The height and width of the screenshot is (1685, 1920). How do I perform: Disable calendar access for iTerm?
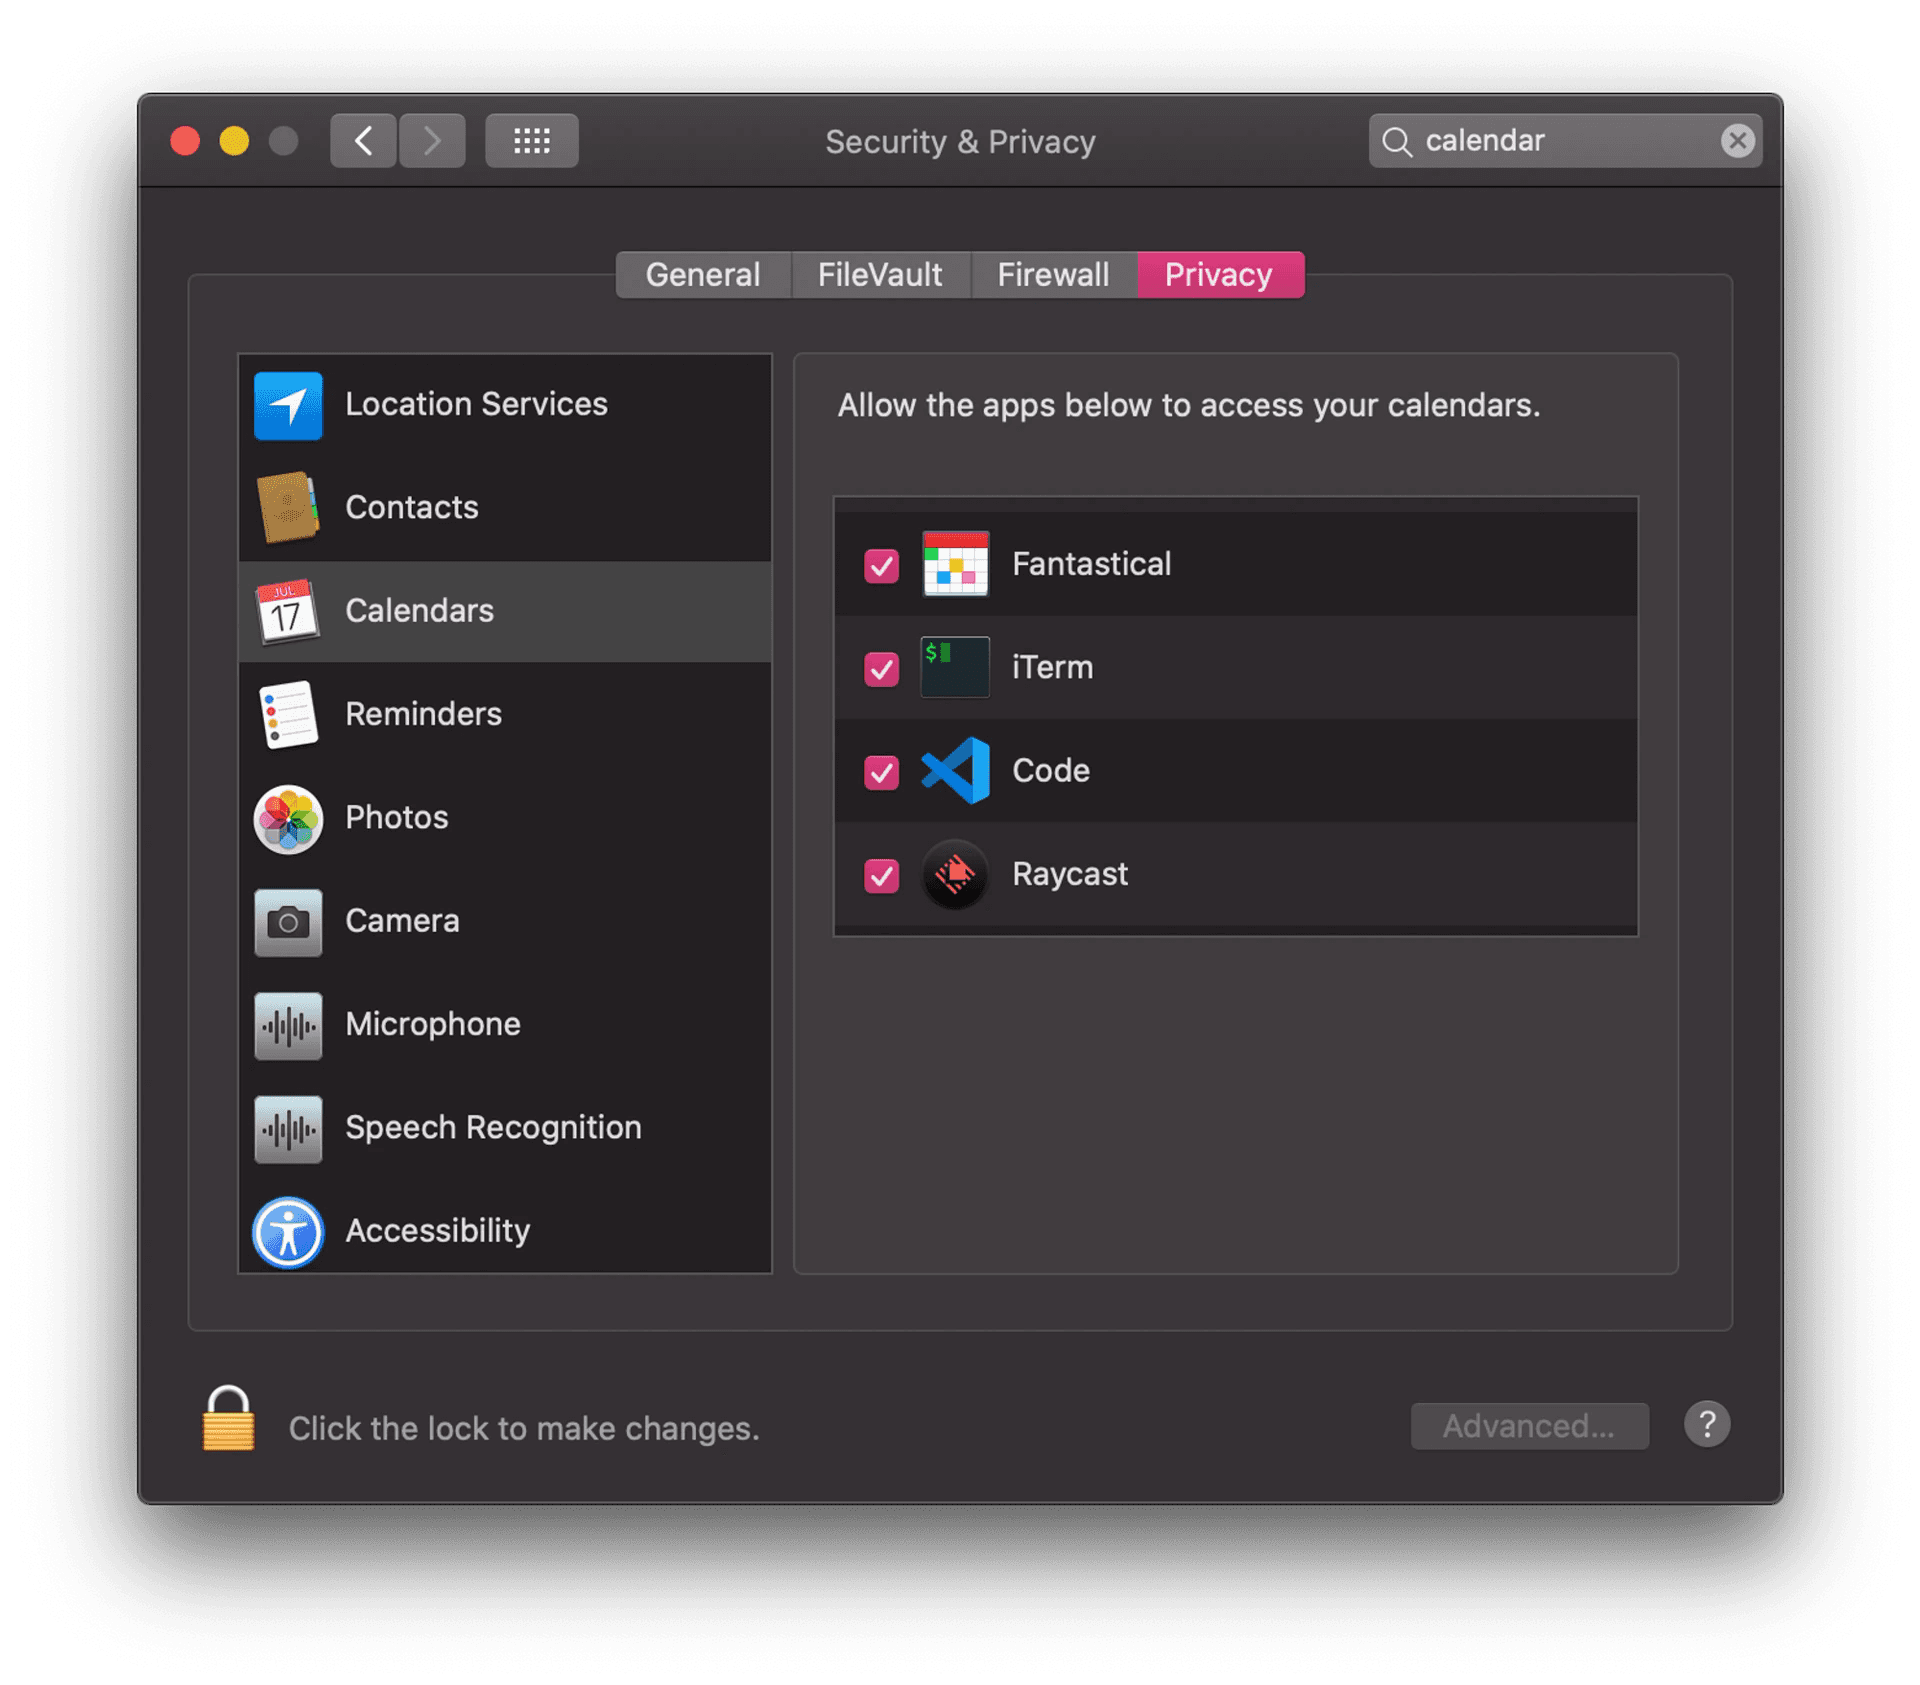pos(881,668)
